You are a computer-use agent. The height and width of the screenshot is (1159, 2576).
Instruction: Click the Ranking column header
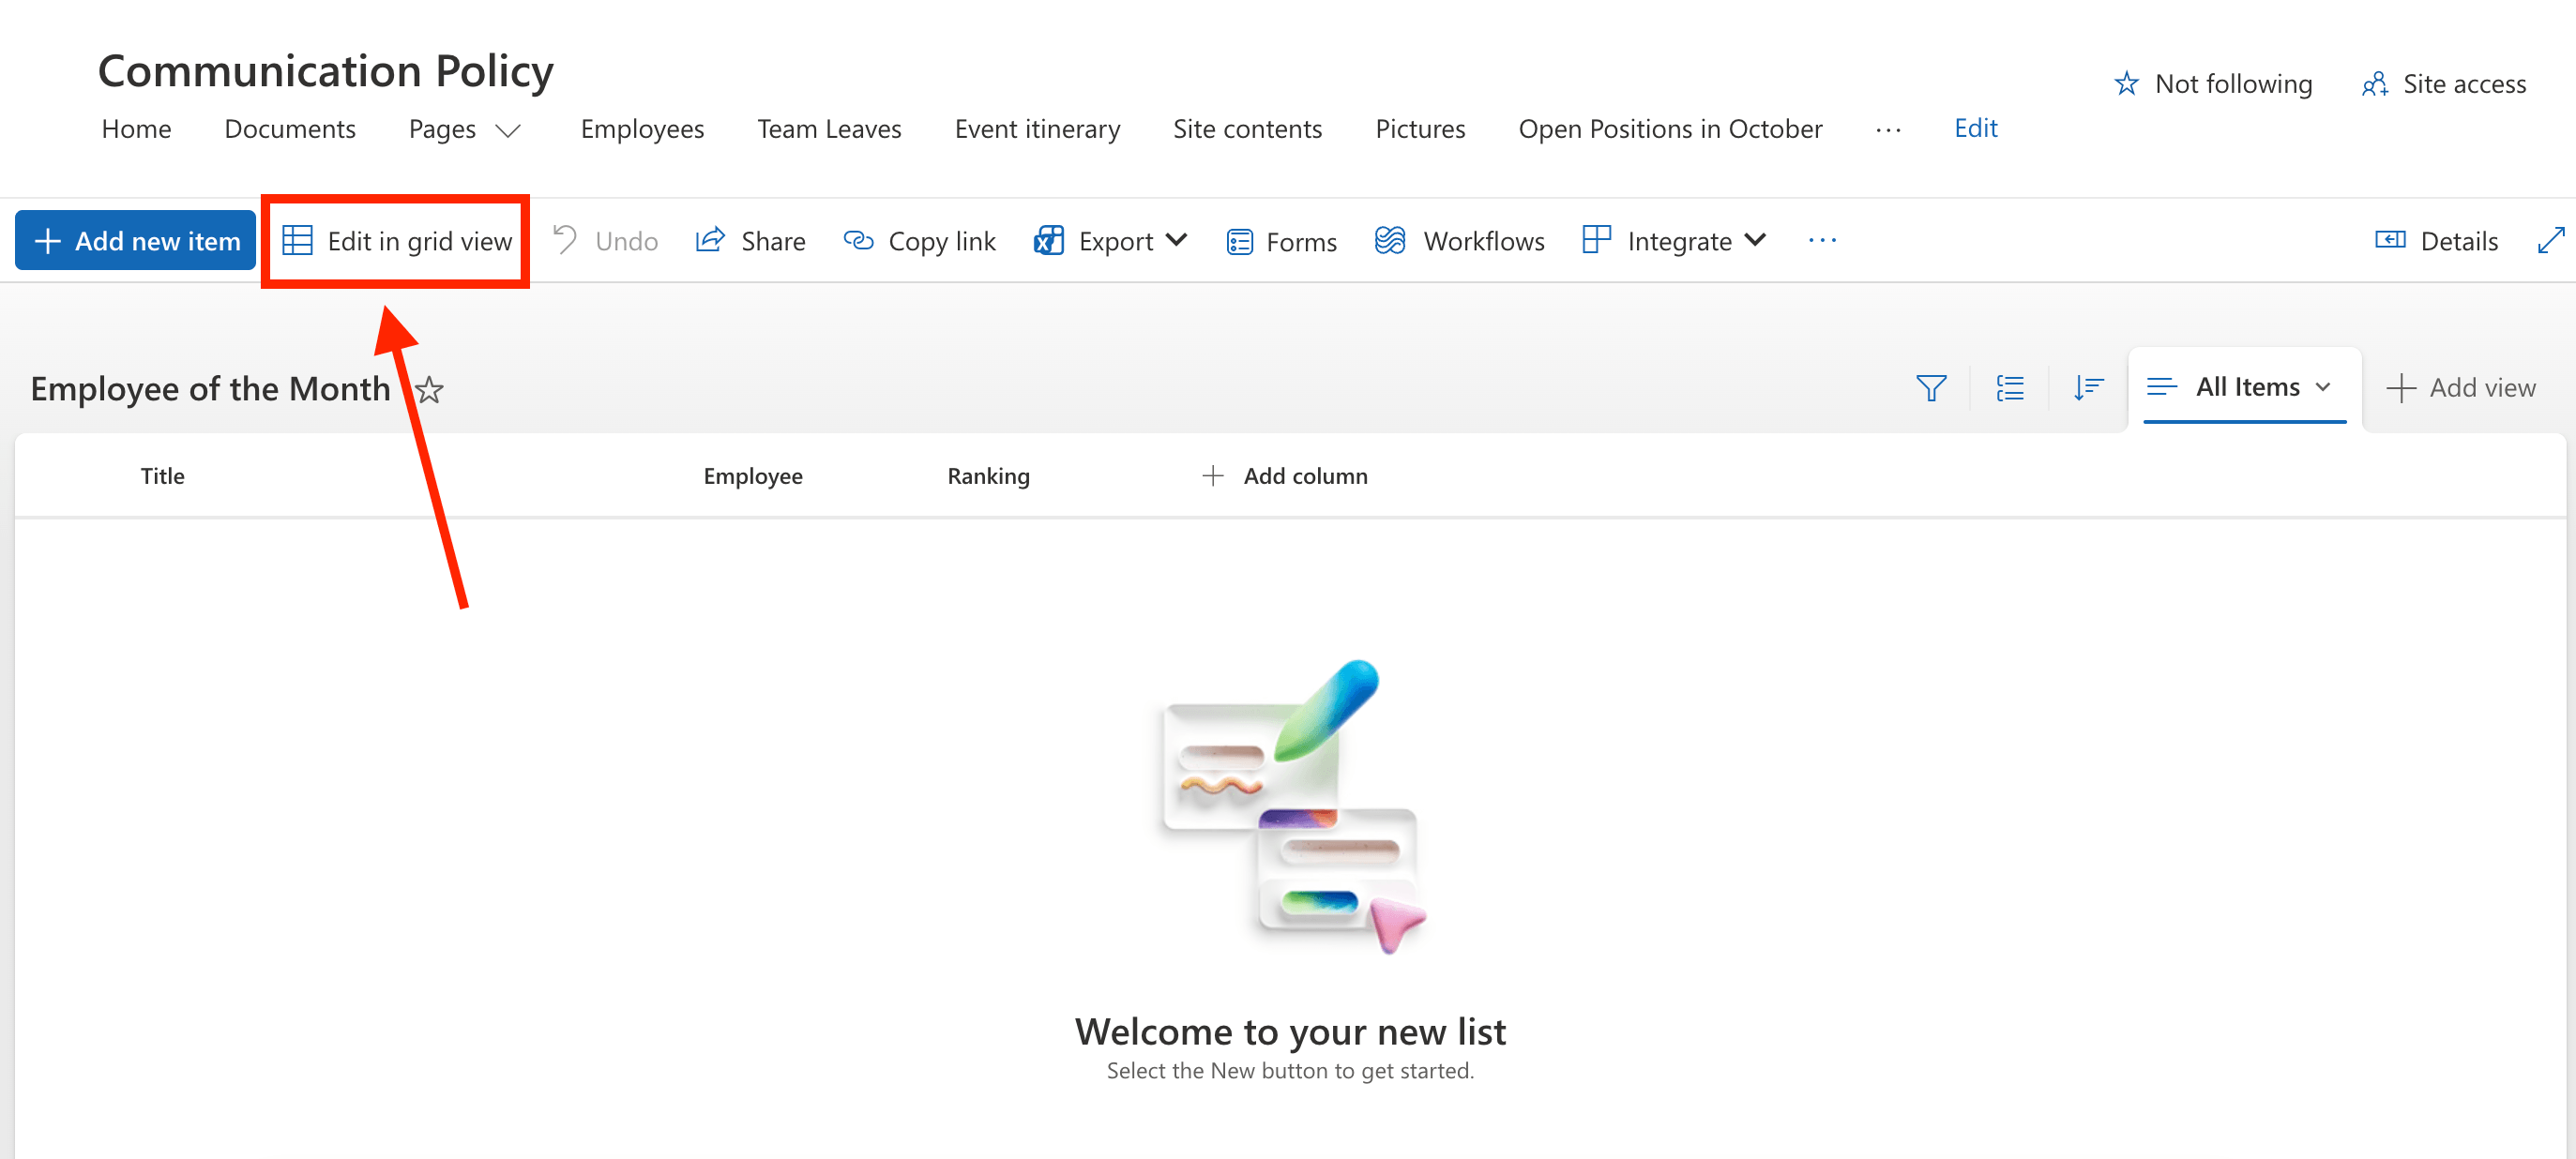click(988, 476)
